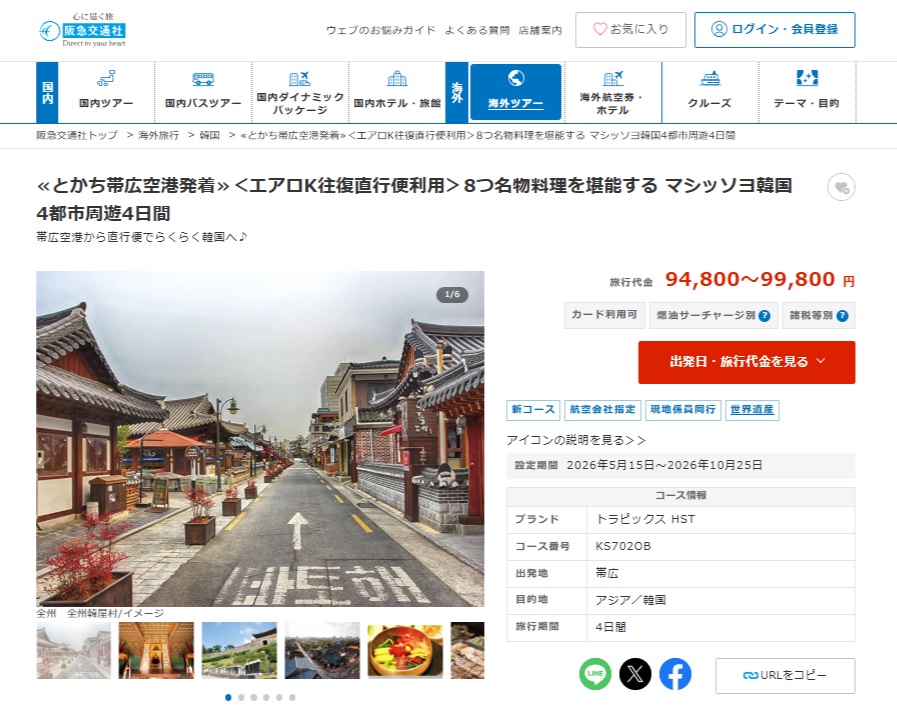Select the second carousel pagination dot

click(x=240, y=698)
